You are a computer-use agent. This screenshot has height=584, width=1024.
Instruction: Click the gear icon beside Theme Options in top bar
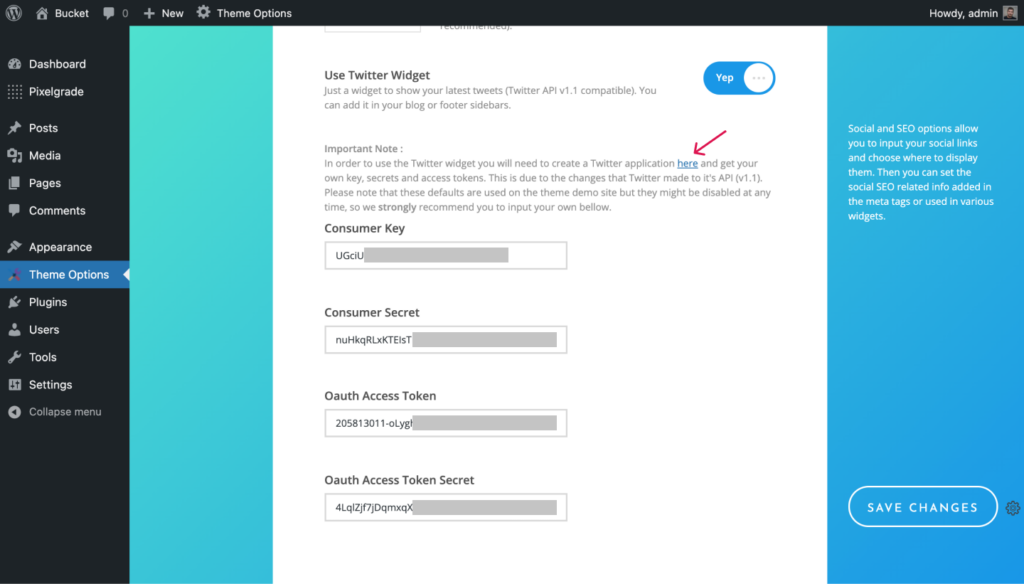[x=203, y=12]
